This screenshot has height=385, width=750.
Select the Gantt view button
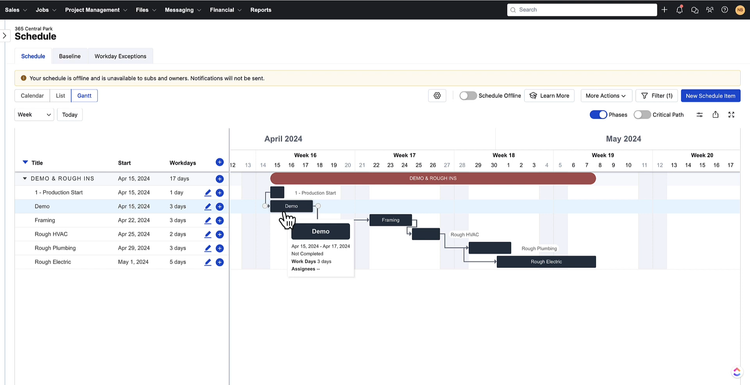tap(84, 96)
